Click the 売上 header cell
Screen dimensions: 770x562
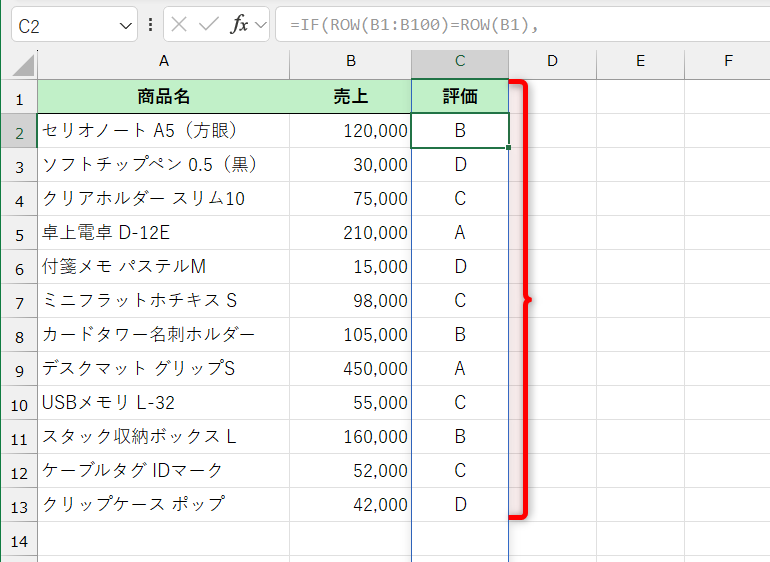[x=351, y=96]
